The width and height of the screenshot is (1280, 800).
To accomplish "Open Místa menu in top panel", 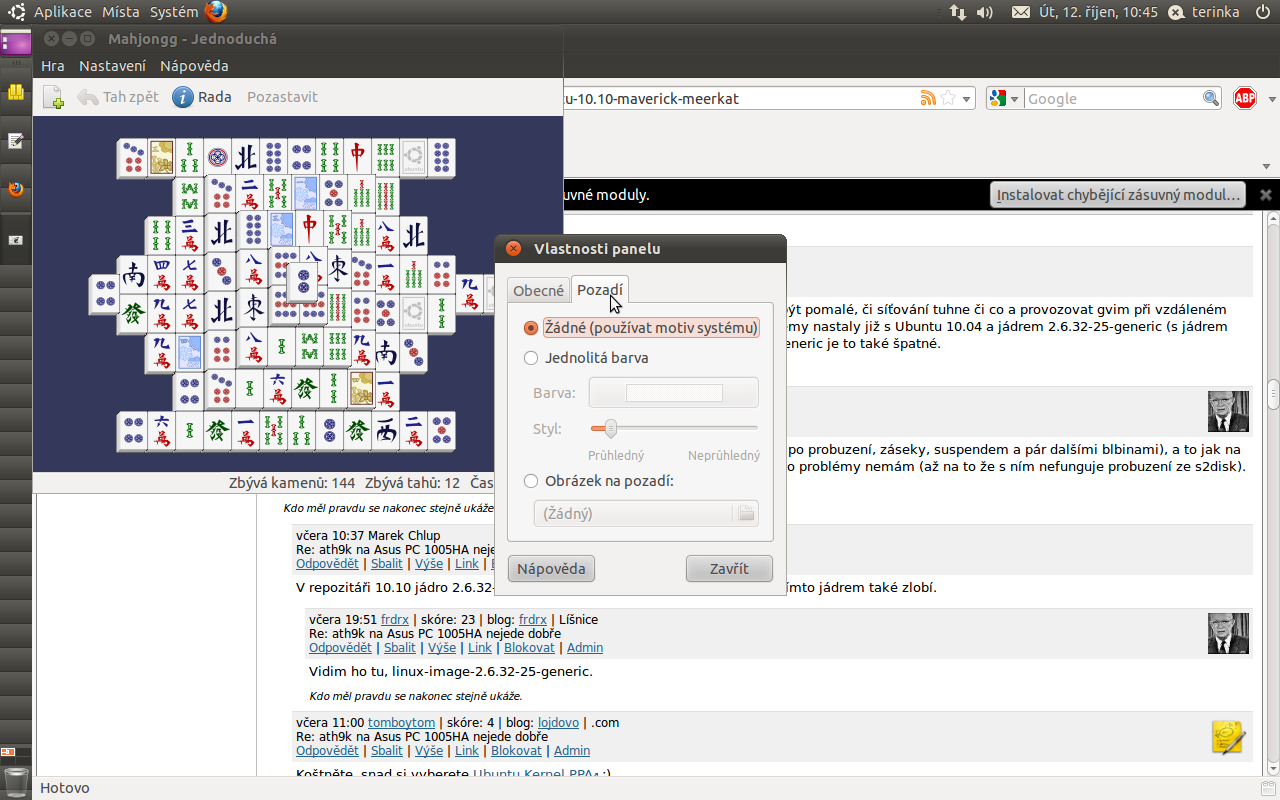I will (121, 12).
